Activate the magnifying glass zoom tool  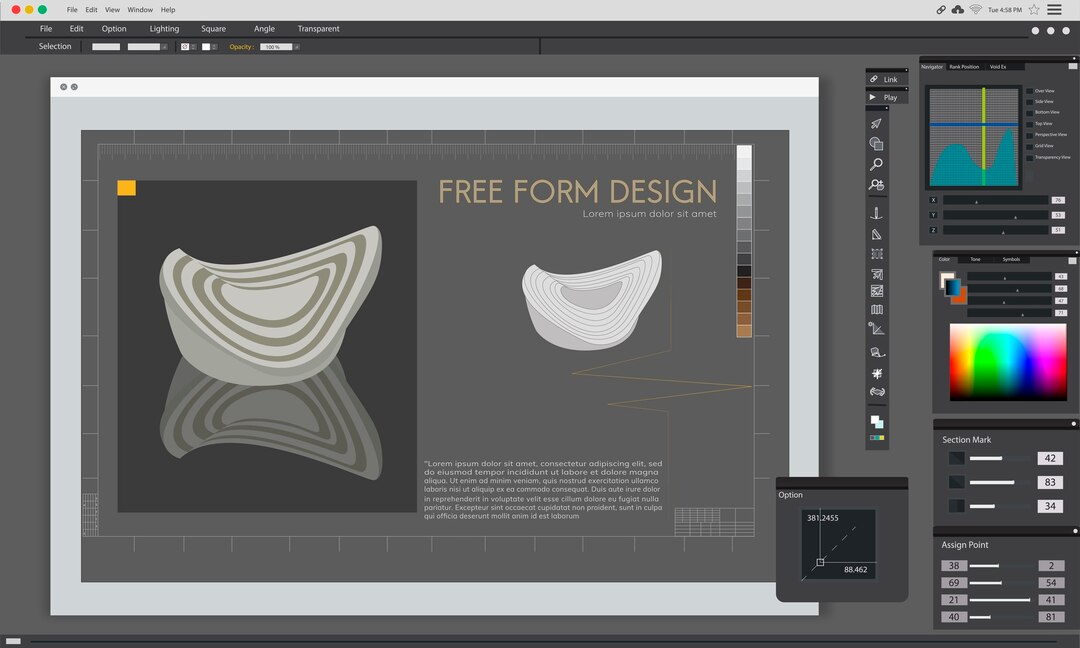[876, 164]
